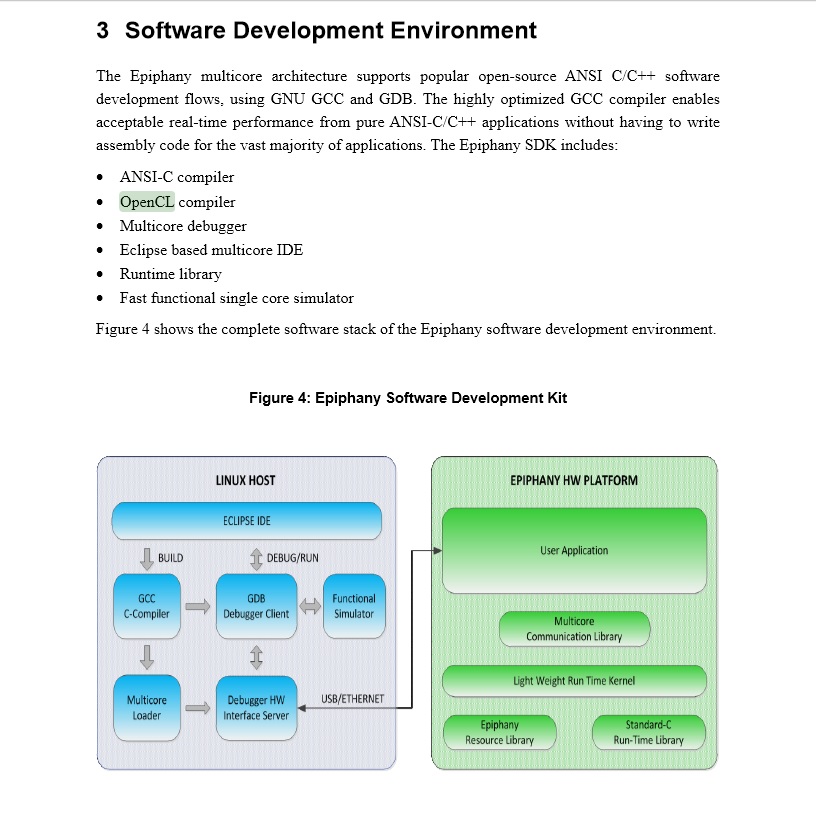Image resolution: width=816 pixels, height=840 pixels.
Task: Click the 'Debugger HW Interface Server' block
Action: [x=256, y=708]
